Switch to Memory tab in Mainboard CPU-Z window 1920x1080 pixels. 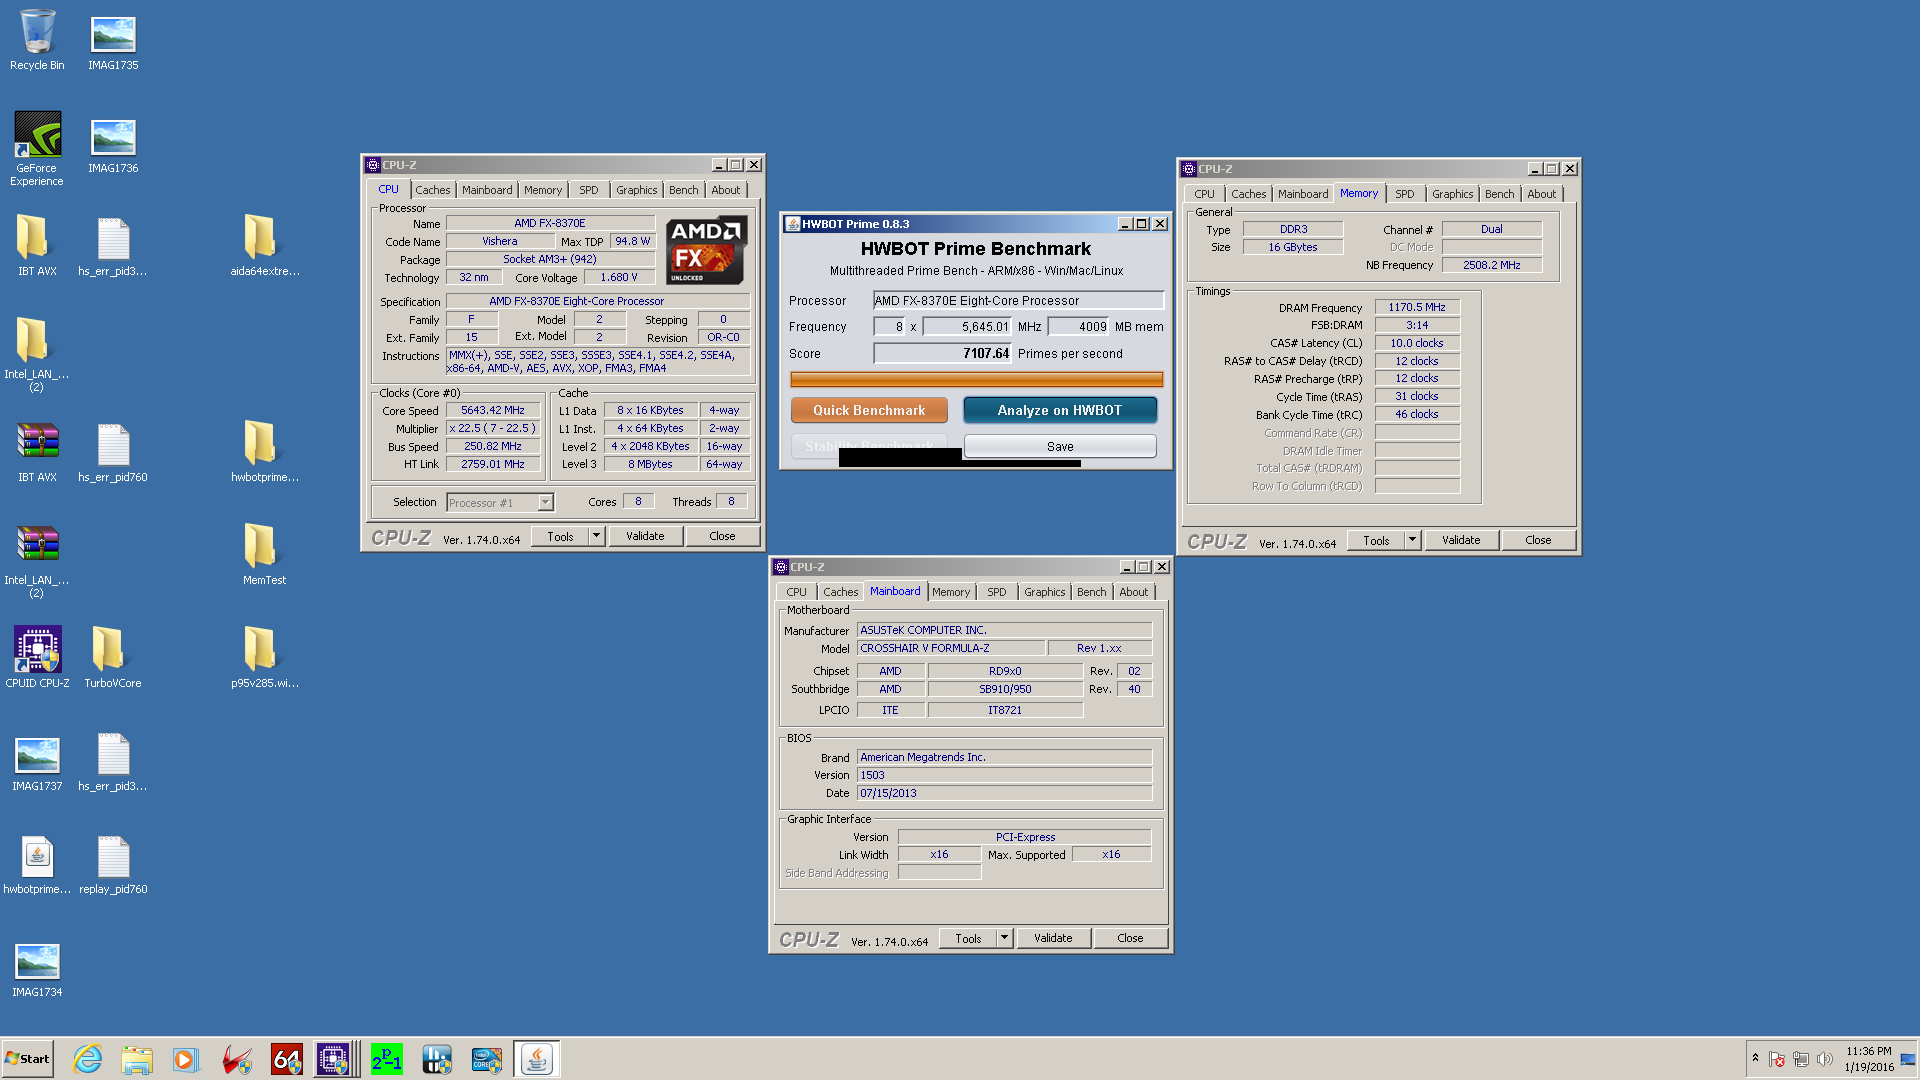point(950,592)
